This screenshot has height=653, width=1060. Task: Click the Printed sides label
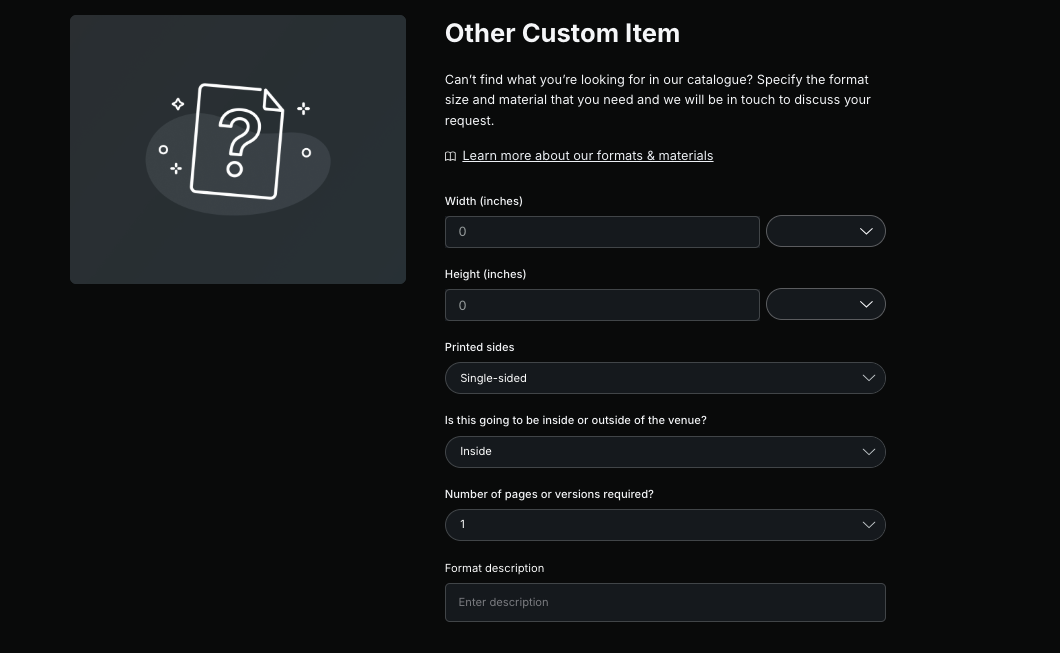(479, 347)
